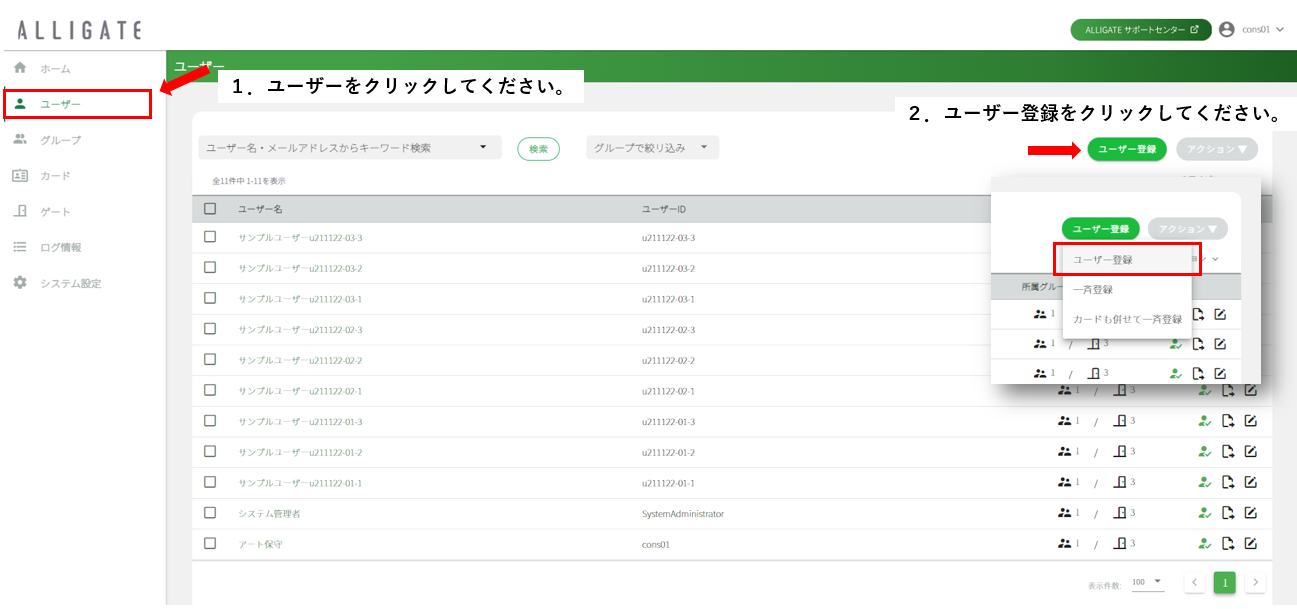Image resolution: width=1297 pixels, height=609 pixels.
Task: Expand the グループで絞り込み filter dropdown
Action: click(x=652, y=148)
